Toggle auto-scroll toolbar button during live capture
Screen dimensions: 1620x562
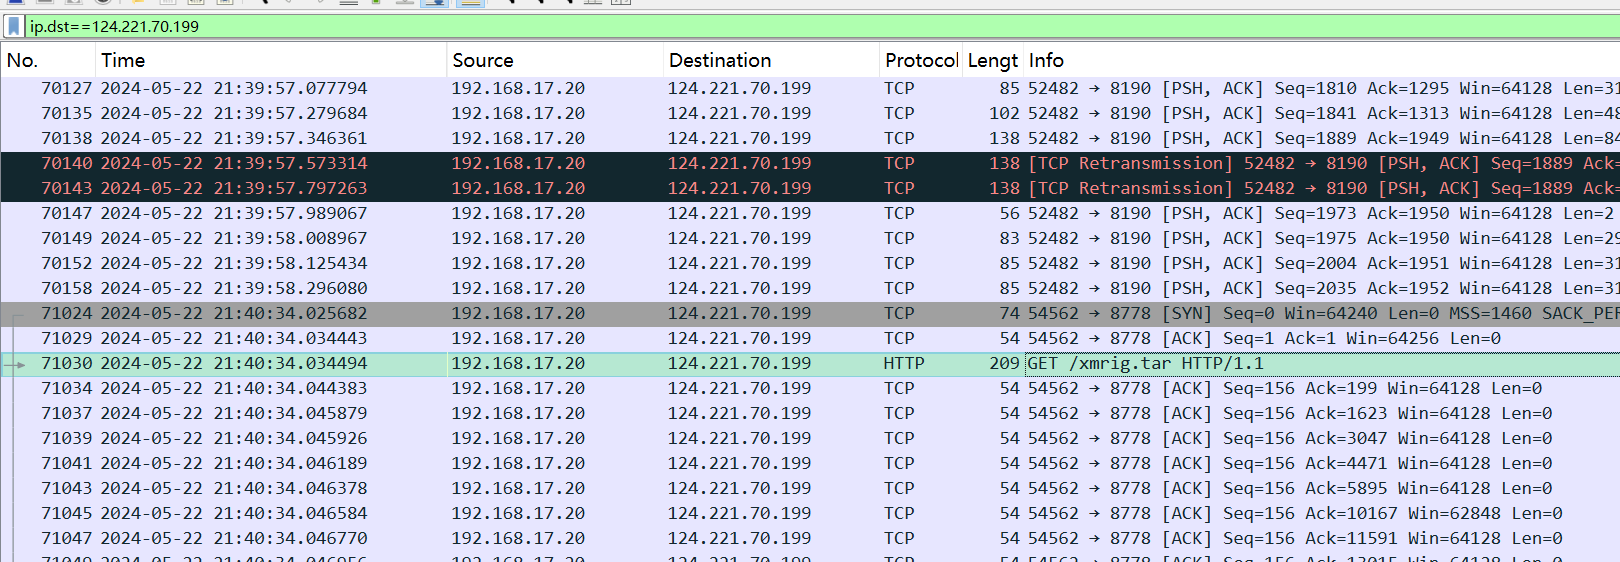coord(434,2)
